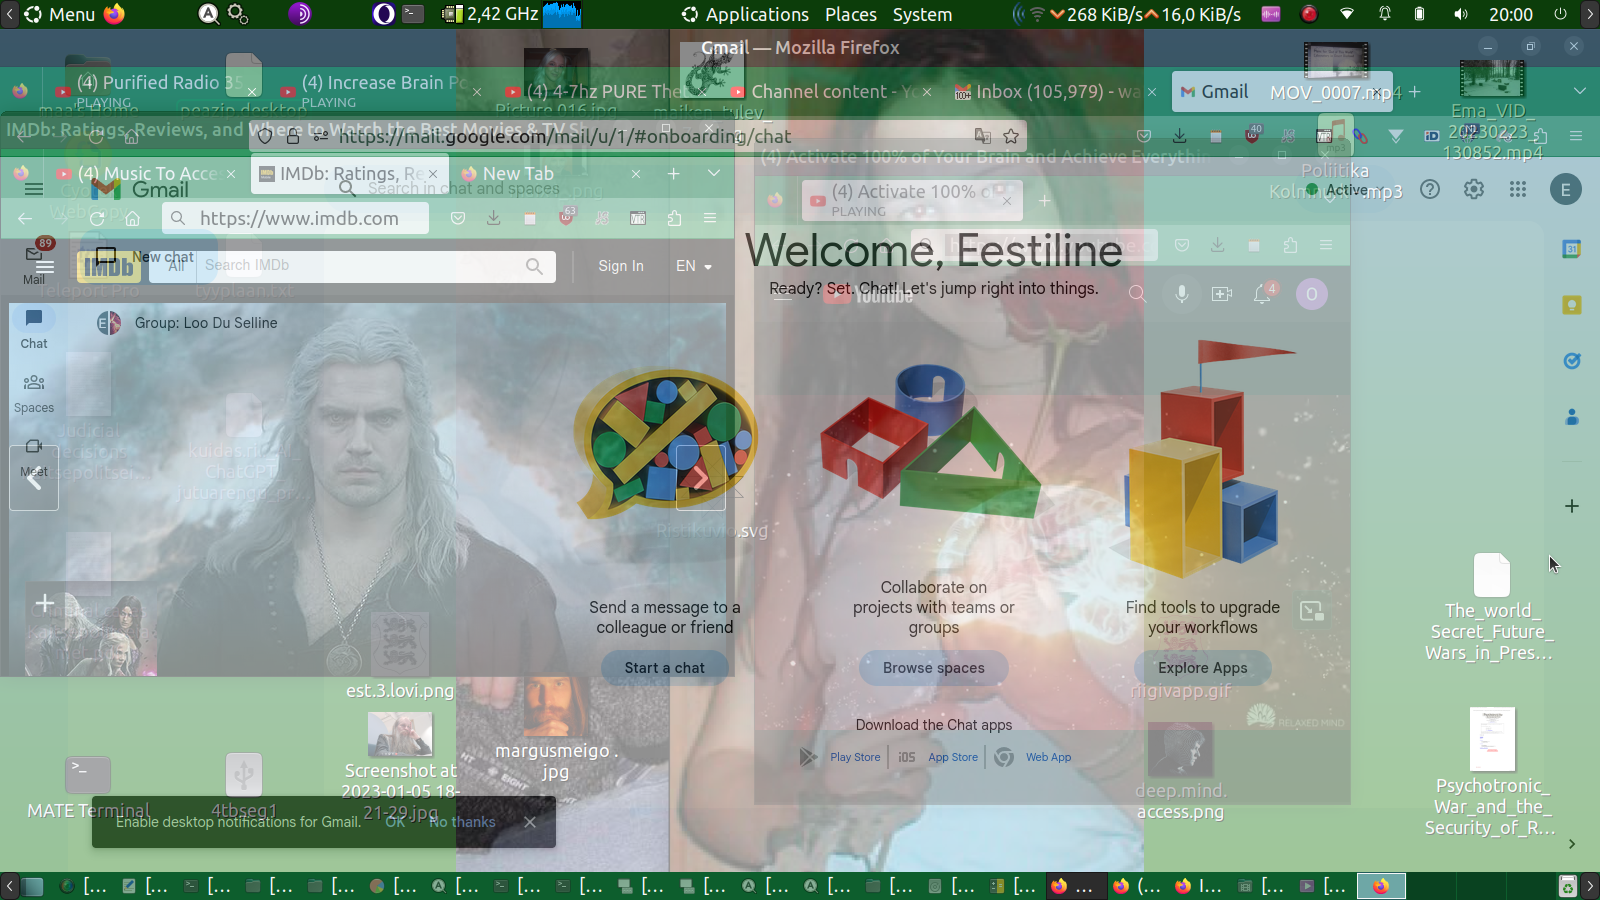Open the System menu
Screen dimensions: 1600x900
coord(922,14)
